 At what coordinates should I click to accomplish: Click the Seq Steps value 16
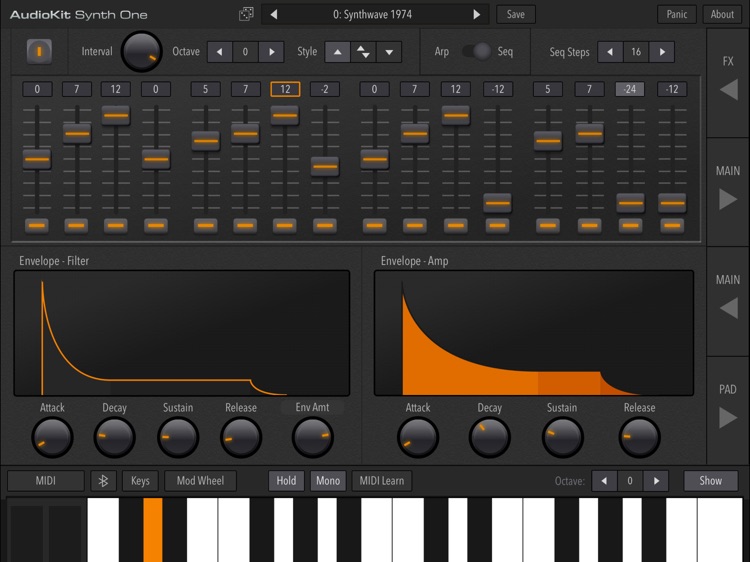point(636,52)
